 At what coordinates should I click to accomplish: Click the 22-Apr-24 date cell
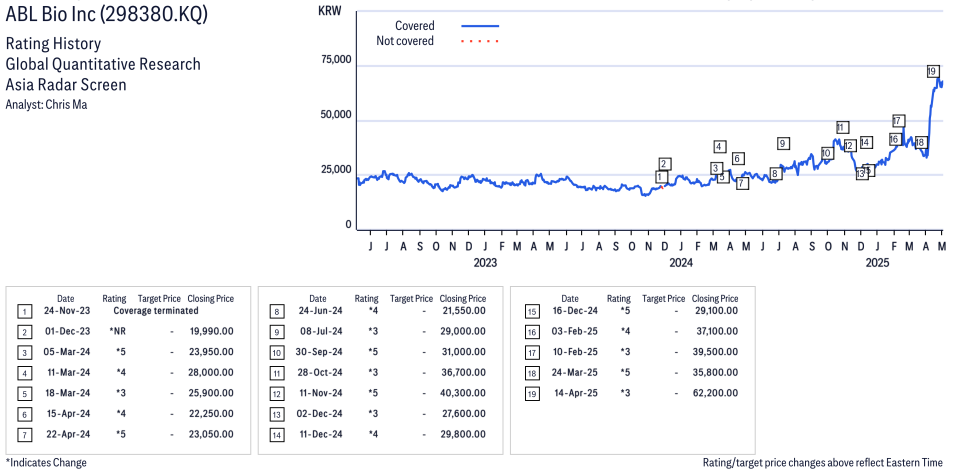(x=66, y=434)
